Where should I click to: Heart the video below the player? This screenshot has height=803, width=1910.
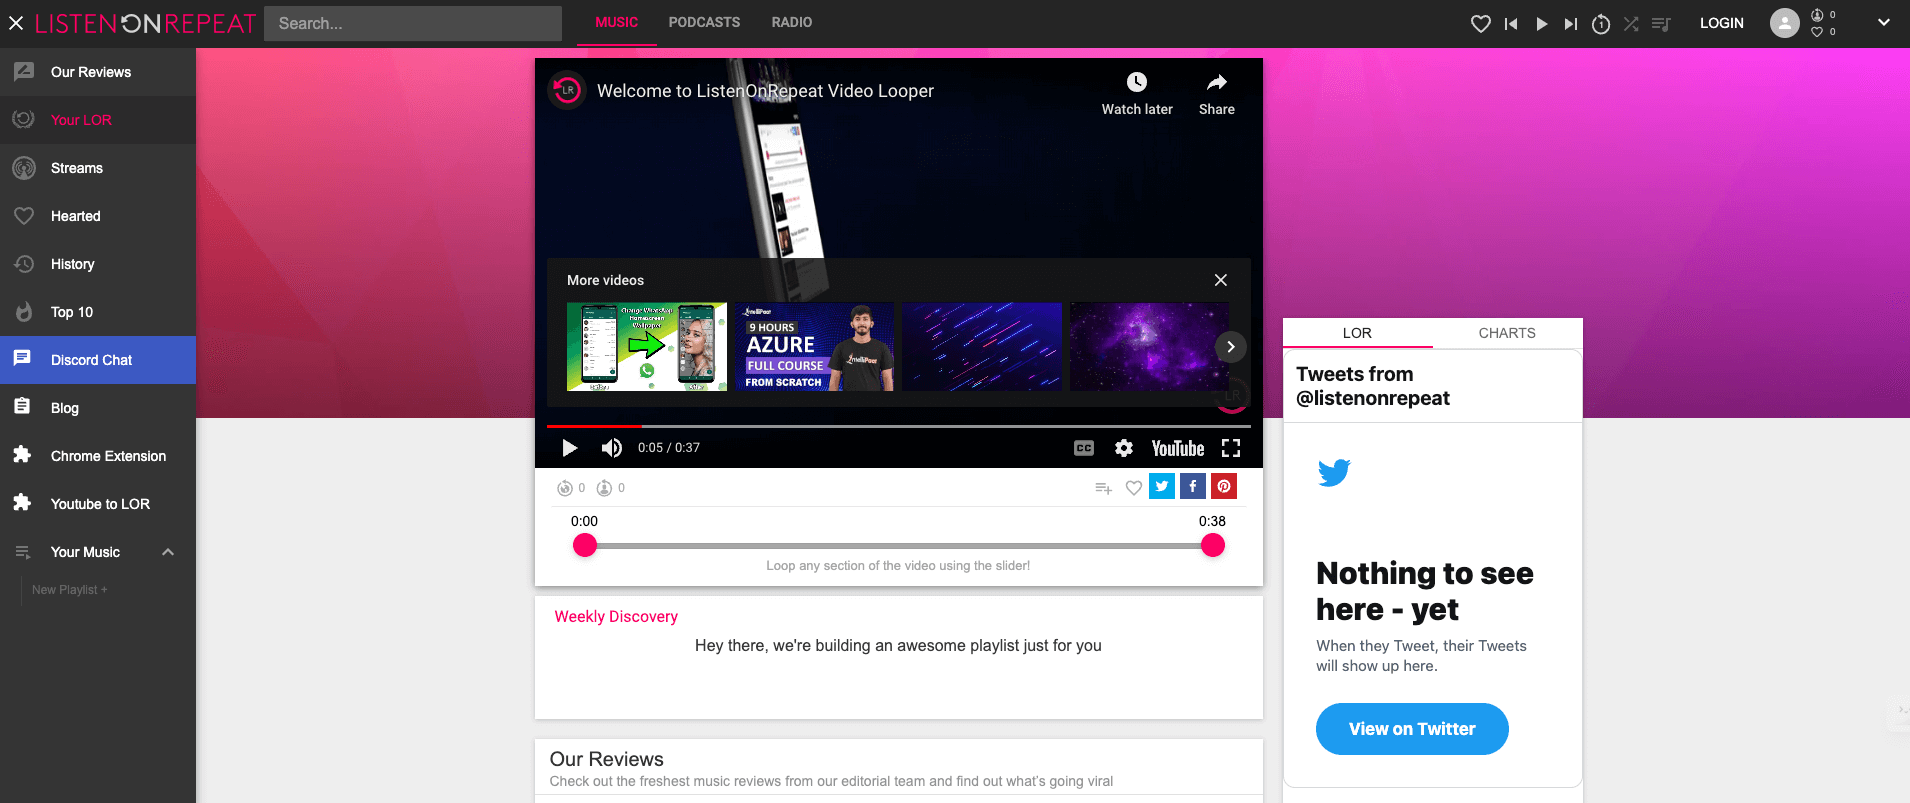1134,488
